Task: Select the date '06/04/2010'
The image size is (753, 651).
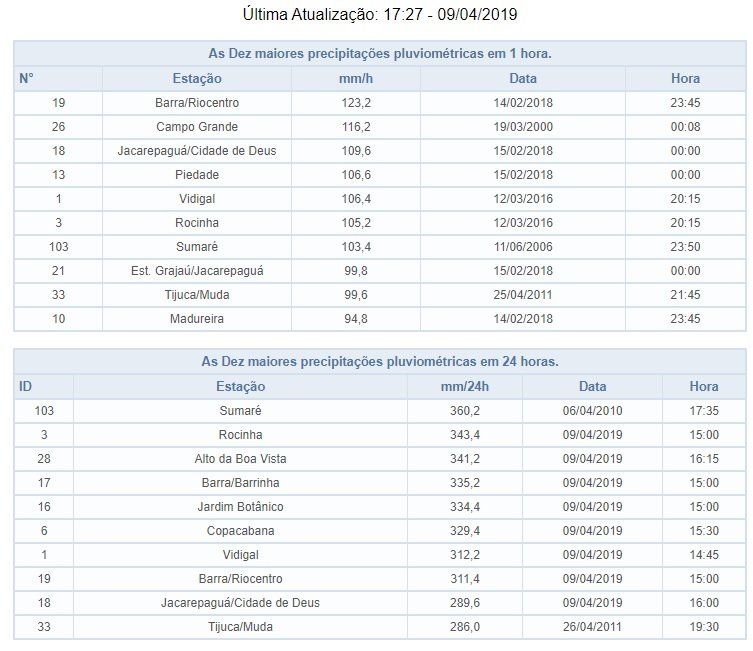Action: 593,411
